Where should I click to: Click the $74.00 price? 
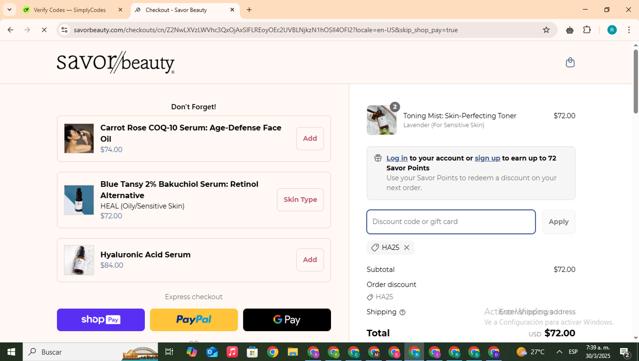[x=111, y=150]
